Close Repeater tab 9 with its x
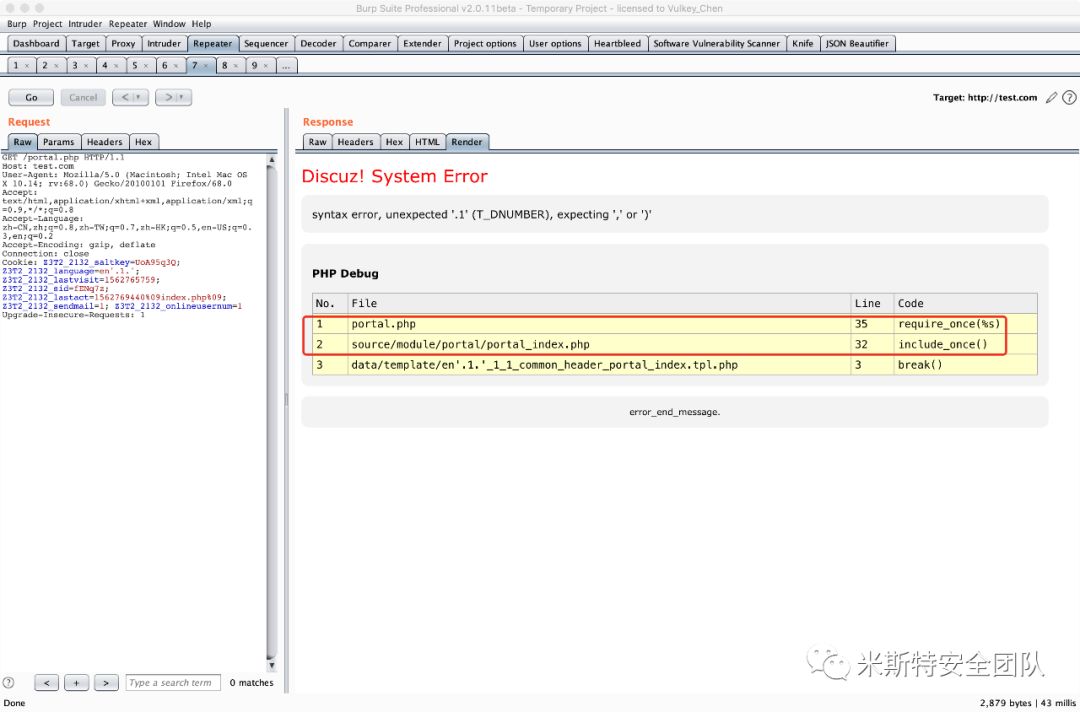1080x712 pixels. [266, 66]
